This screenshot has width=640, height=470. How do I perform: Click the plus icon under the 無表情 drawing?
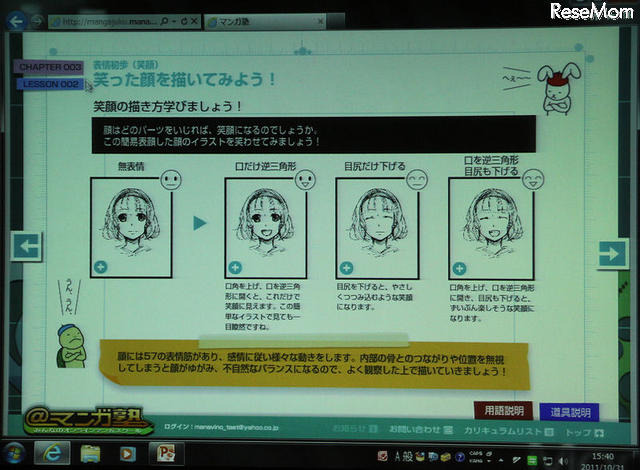click(x=100, y=267)
